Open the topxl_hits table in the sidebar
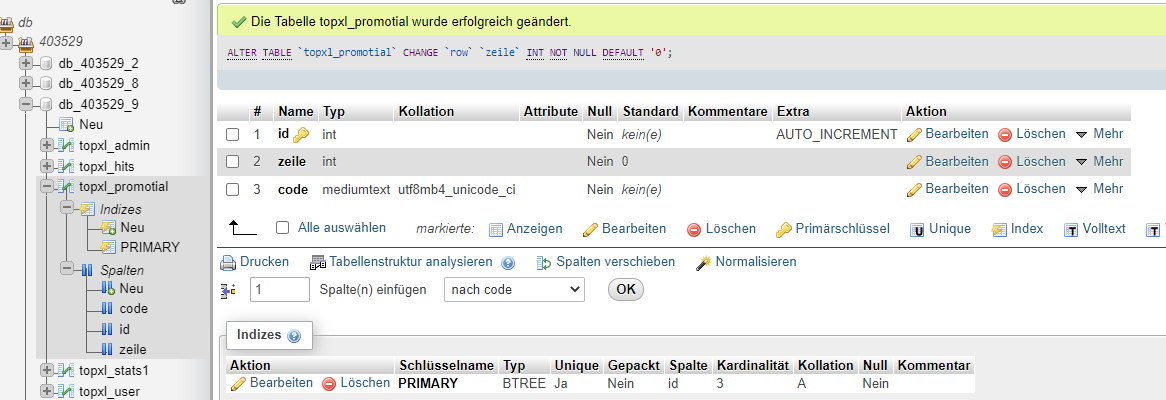Viewport: 1166px width, 400px height. (106, 166)
